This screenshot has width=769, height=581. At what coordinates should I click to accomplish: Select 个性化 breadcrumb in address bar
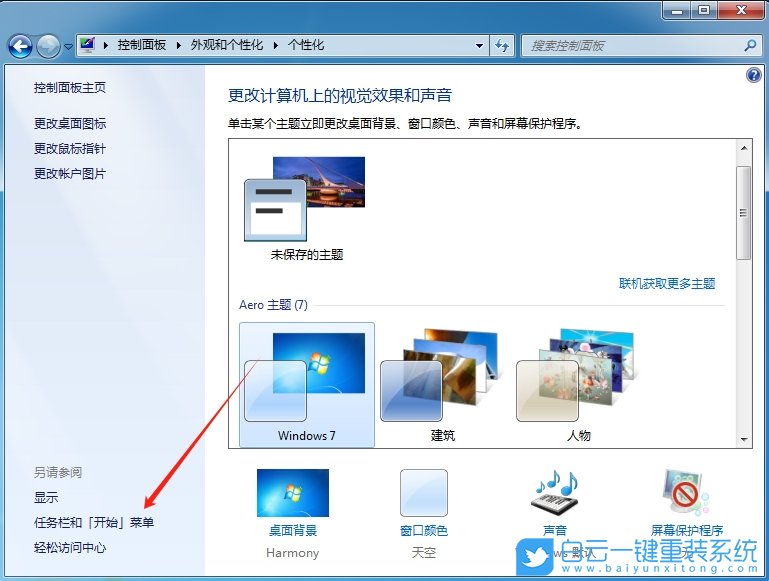point(306,45)
